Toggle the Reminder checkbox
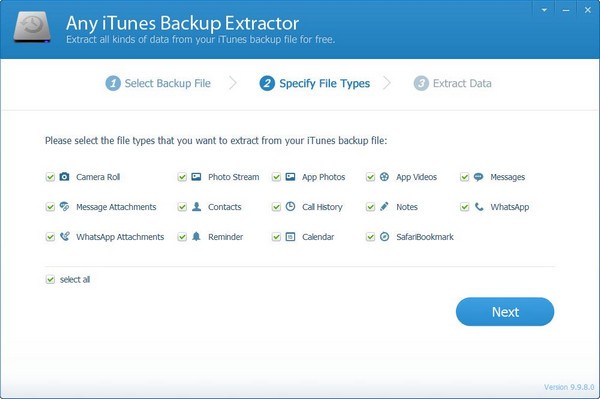The image size is (600, 399). click(x=182, y=237)
